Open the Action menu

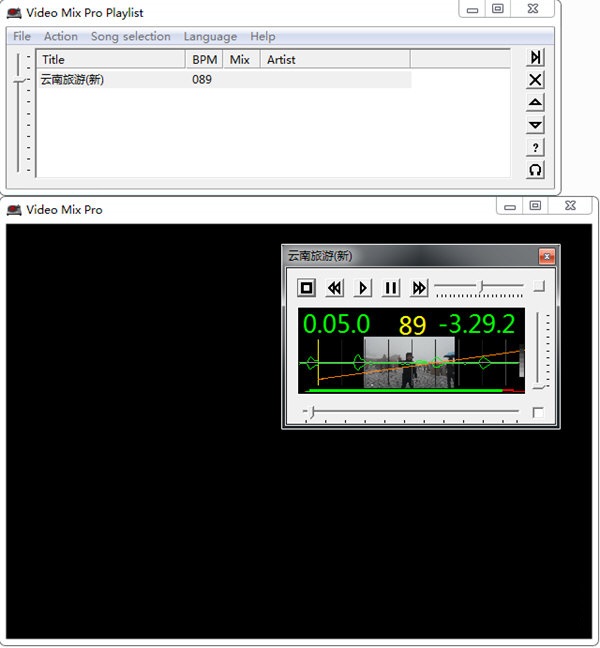(61, 36)
